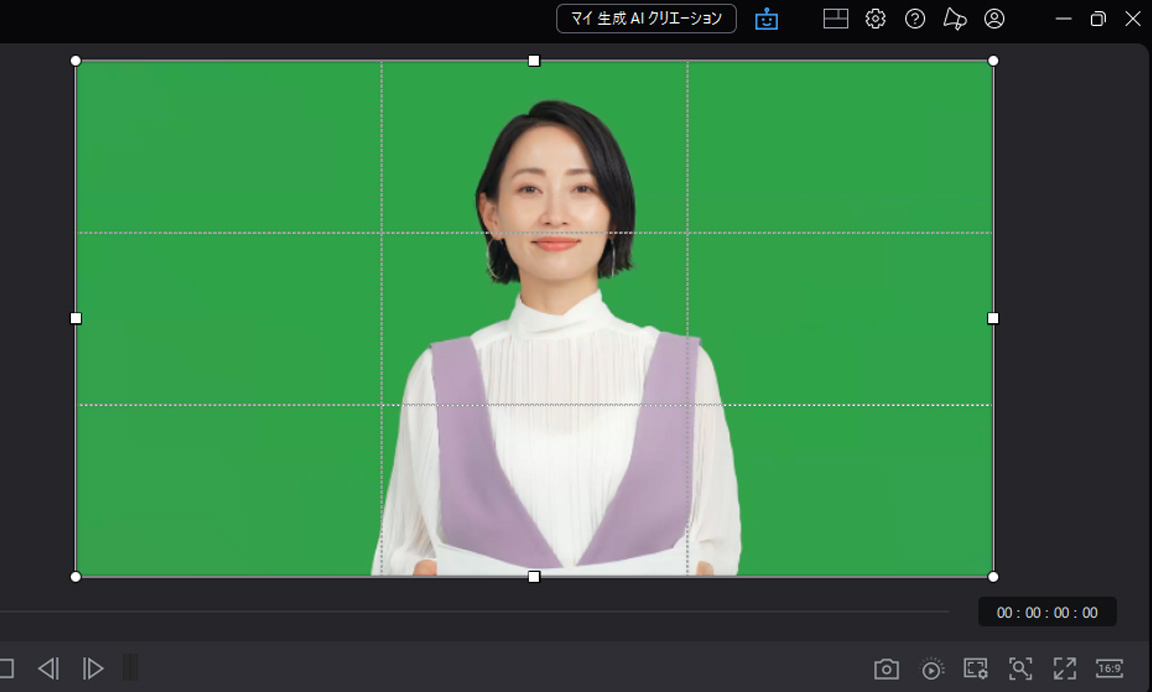The width and height of the screenshot is (1152, 692).
Task: Open announcements with the megaphone icon
Action: (955, 18)
